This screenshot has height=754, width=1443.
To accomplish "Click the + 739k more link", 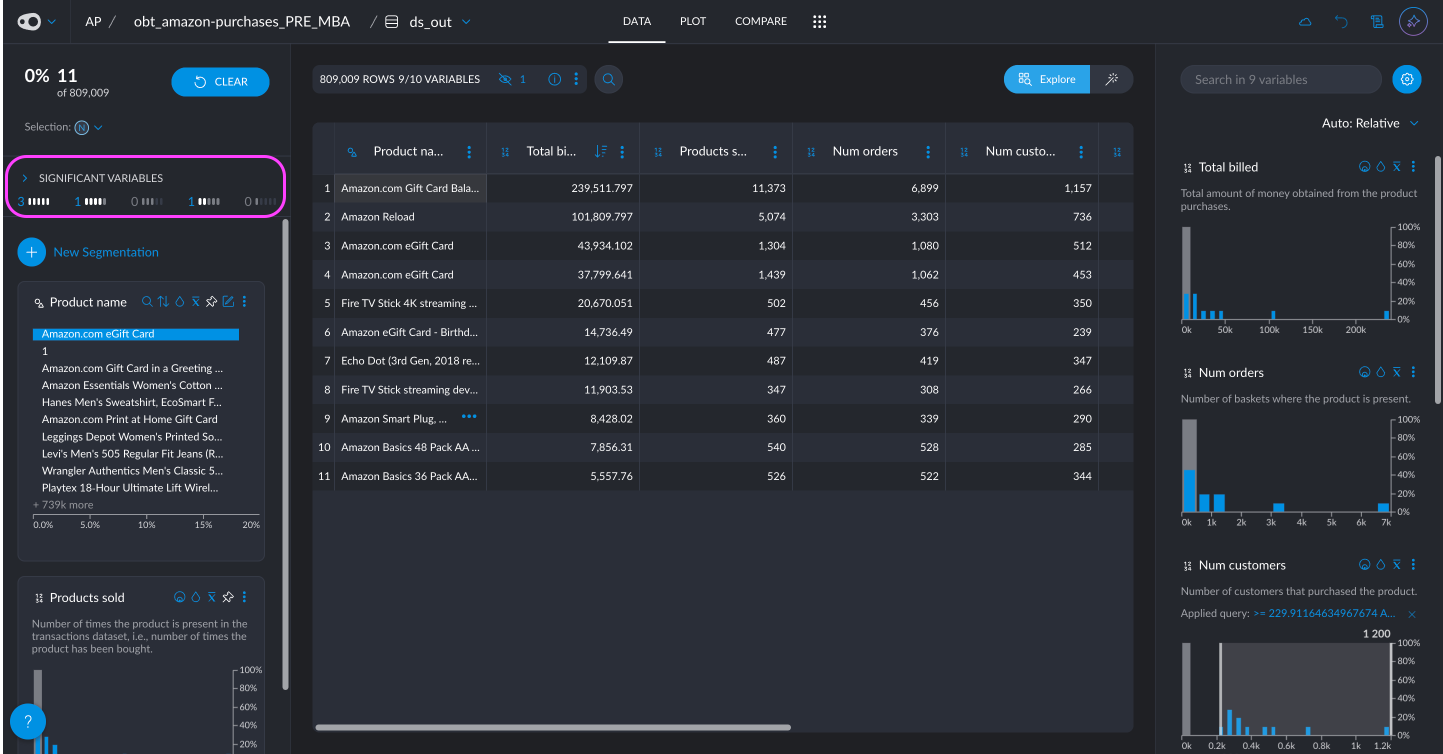I will pos(63,505).
